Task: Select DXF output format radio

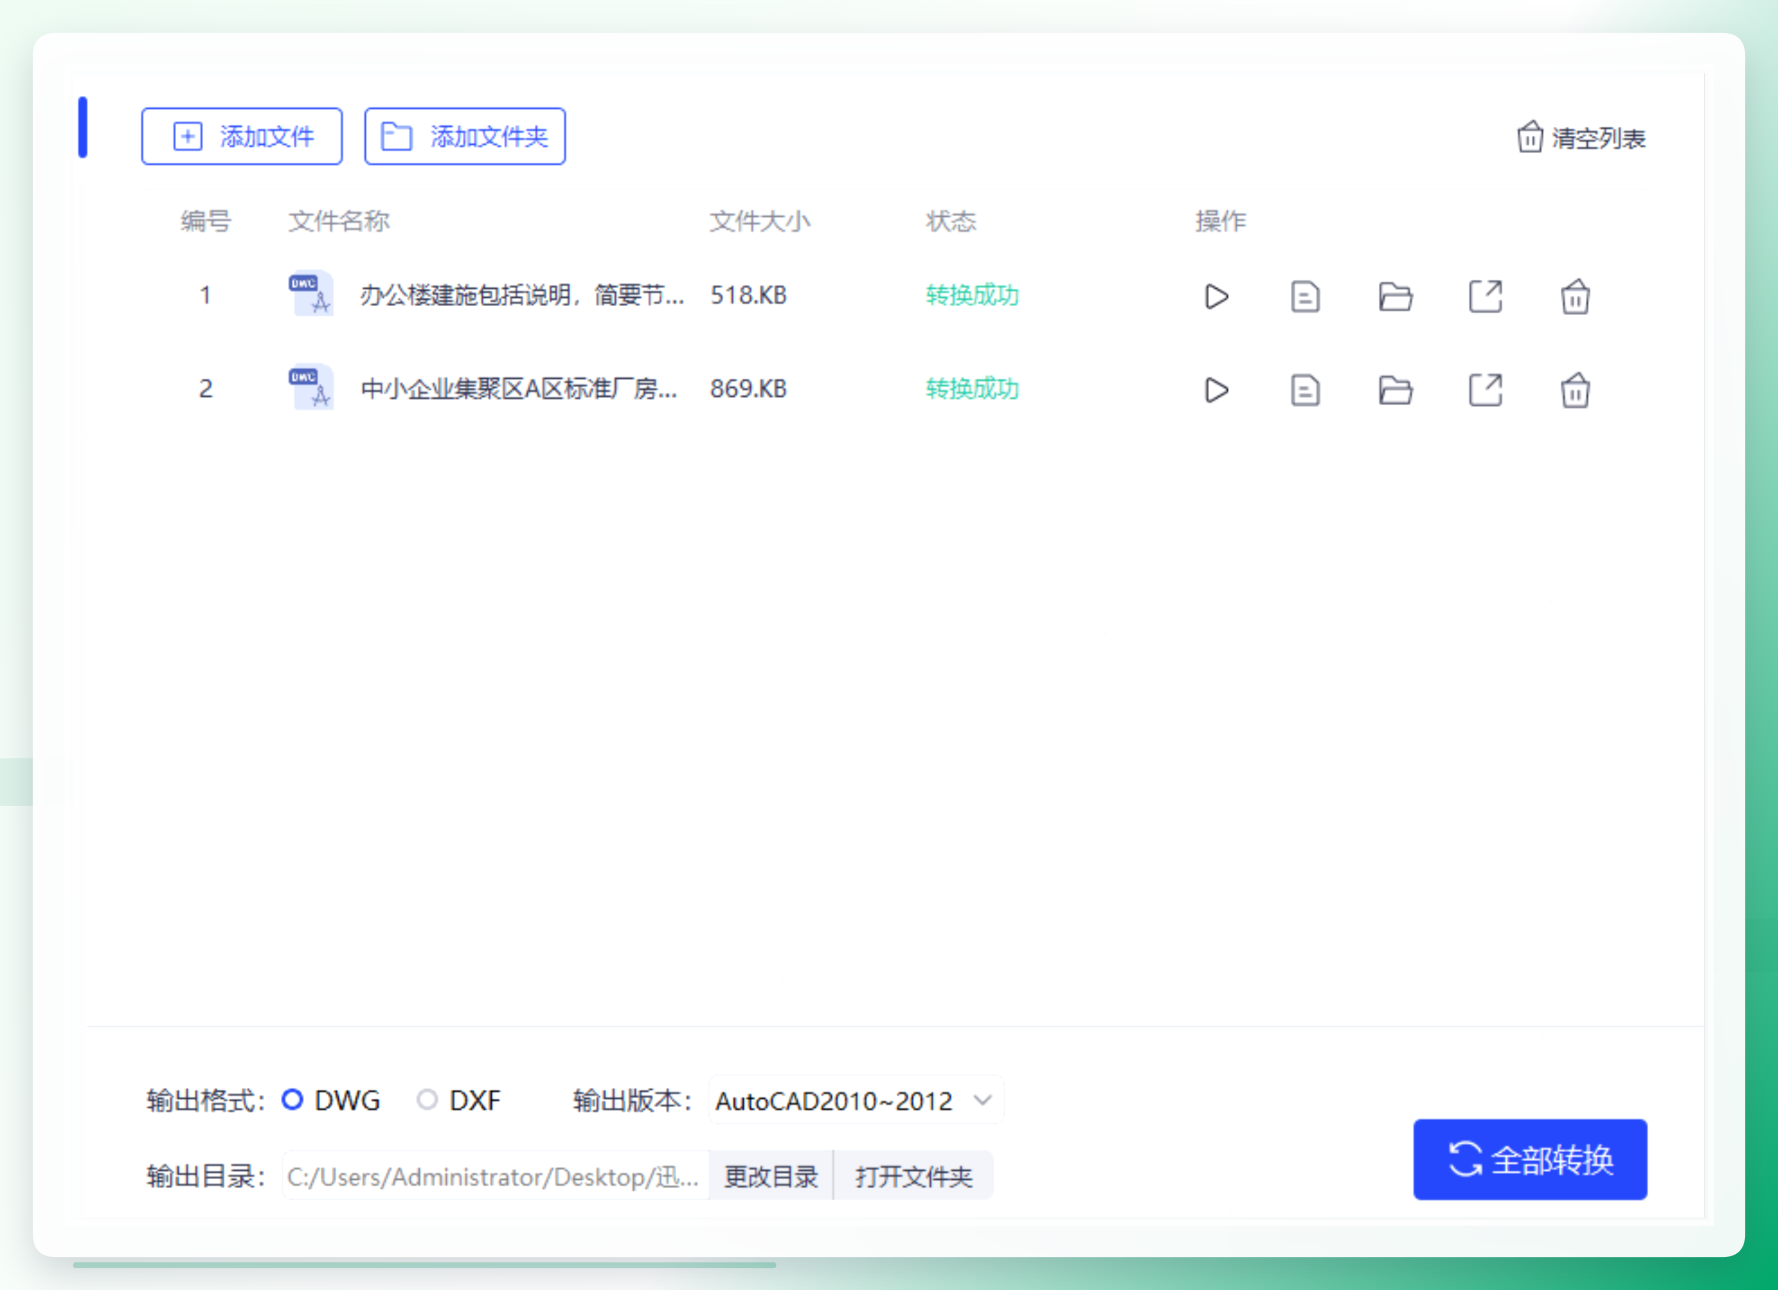Action: pos(427,1100)
